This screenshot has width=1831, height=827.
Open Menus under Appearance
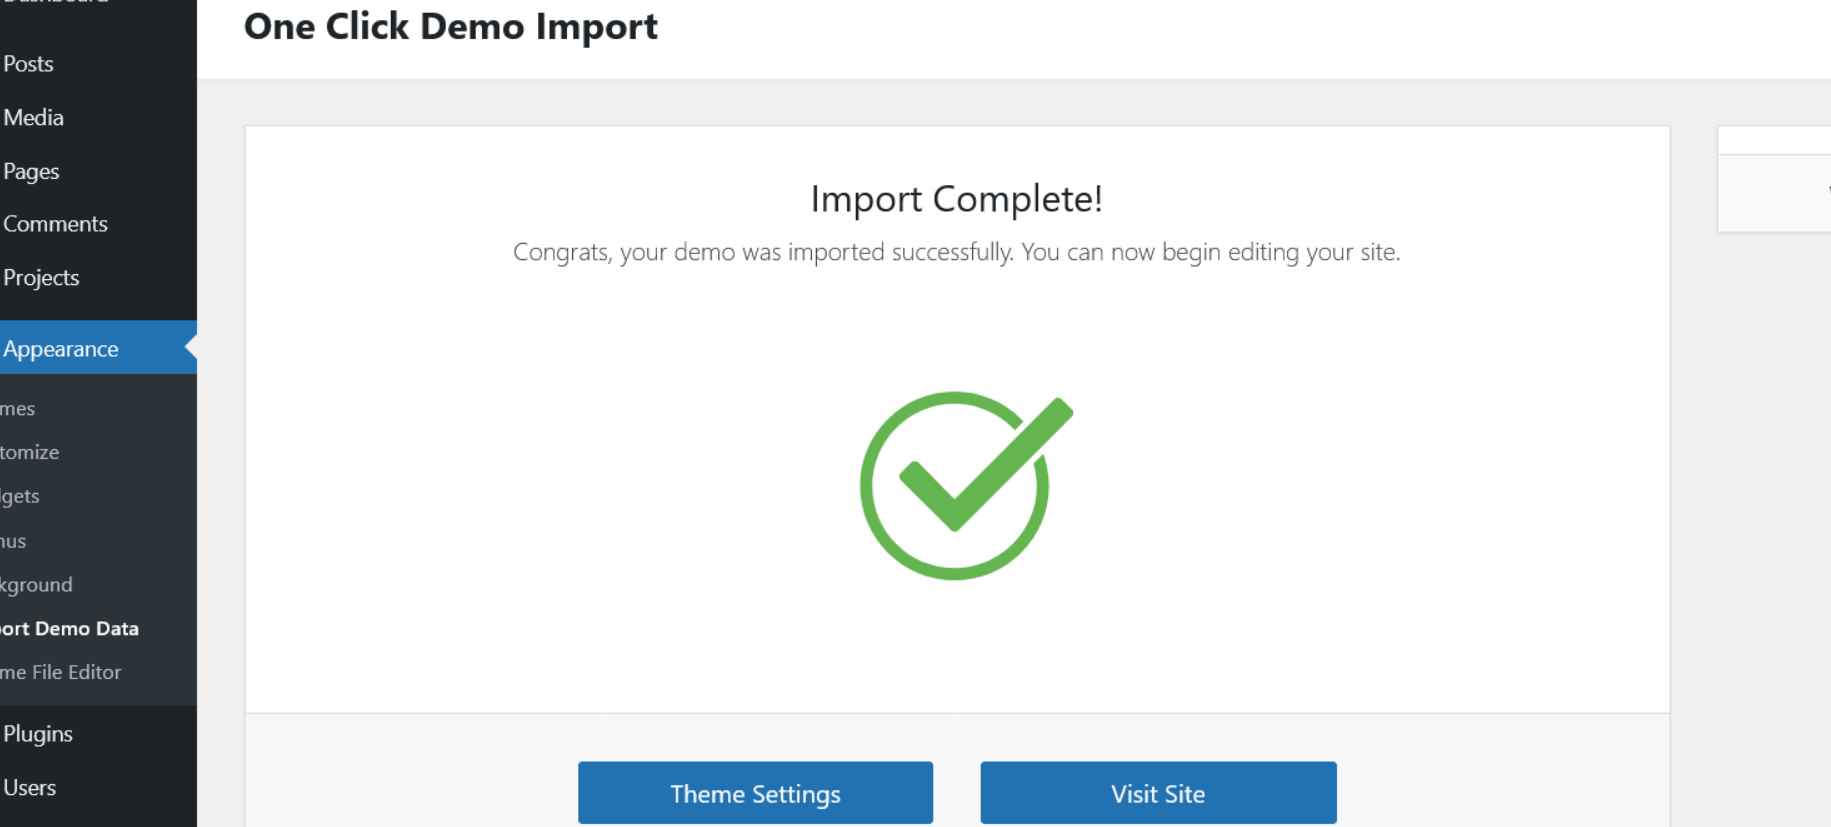click(x=14, y=541)
